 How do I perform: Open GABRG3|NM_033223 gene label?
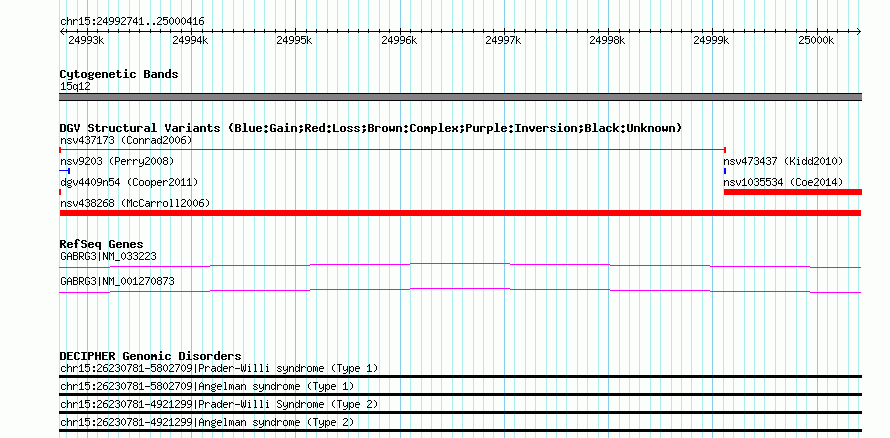[108, 256]
